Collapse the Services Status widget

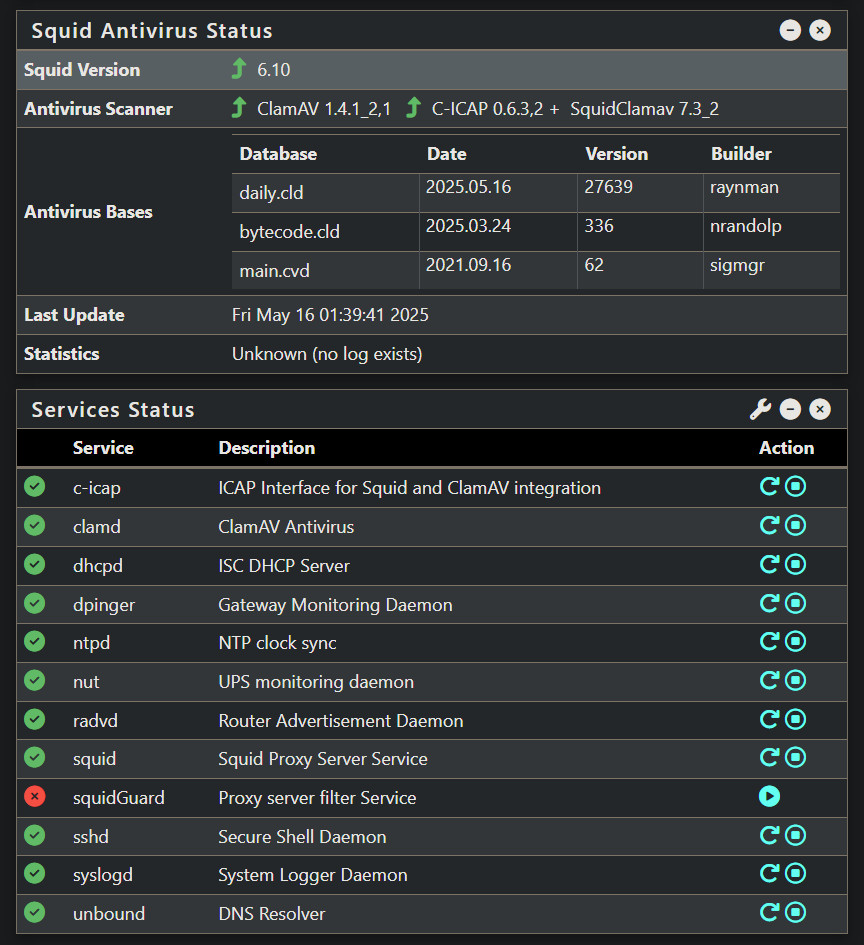(x=790, y=409)
